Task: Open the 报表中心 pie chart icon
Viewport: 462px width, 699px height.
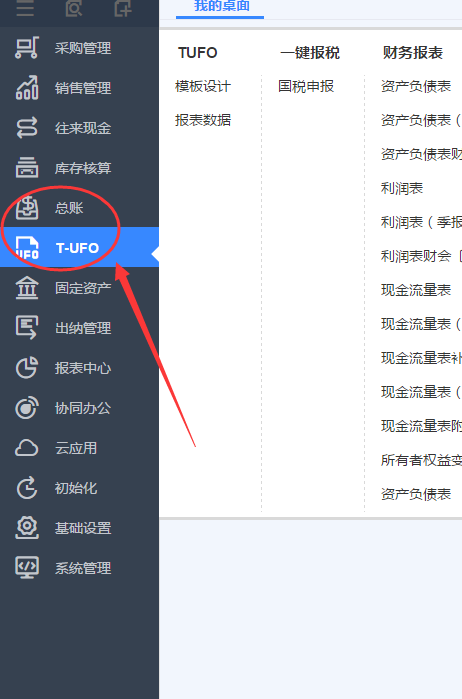Action: pos(27,368)
